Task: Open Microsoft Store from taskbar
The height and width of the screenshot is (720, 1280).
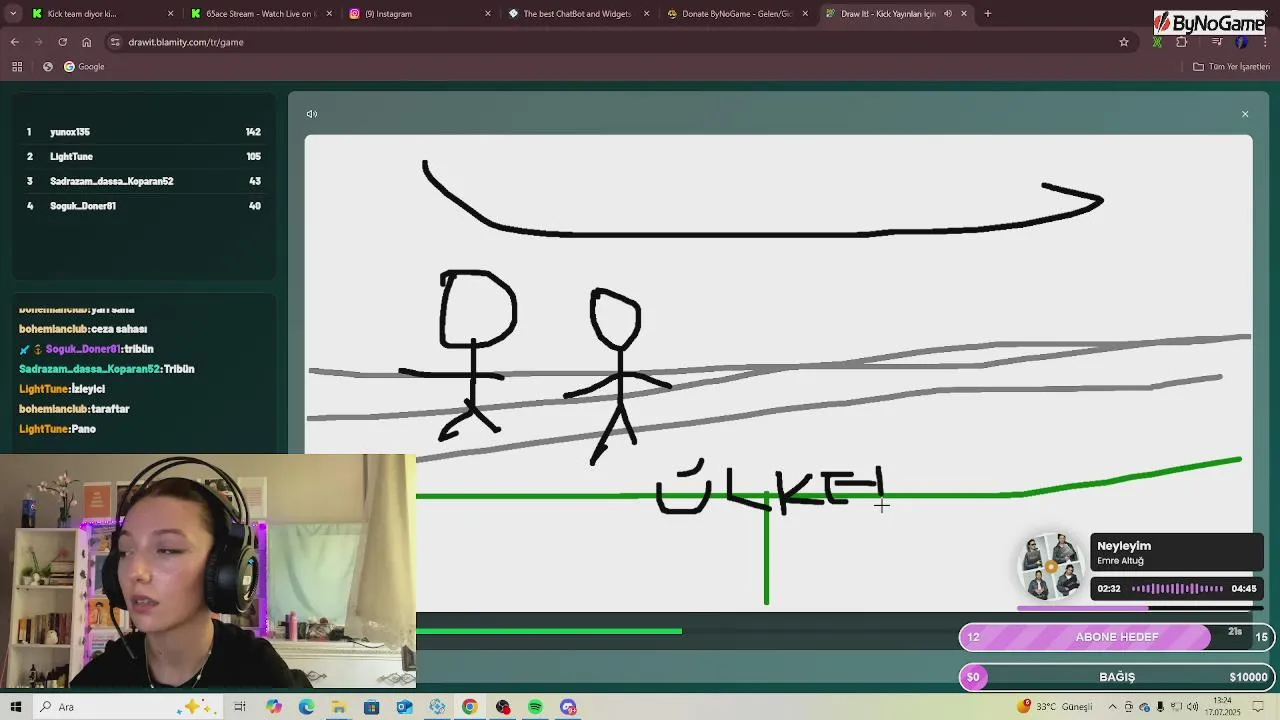Action: 371,707
